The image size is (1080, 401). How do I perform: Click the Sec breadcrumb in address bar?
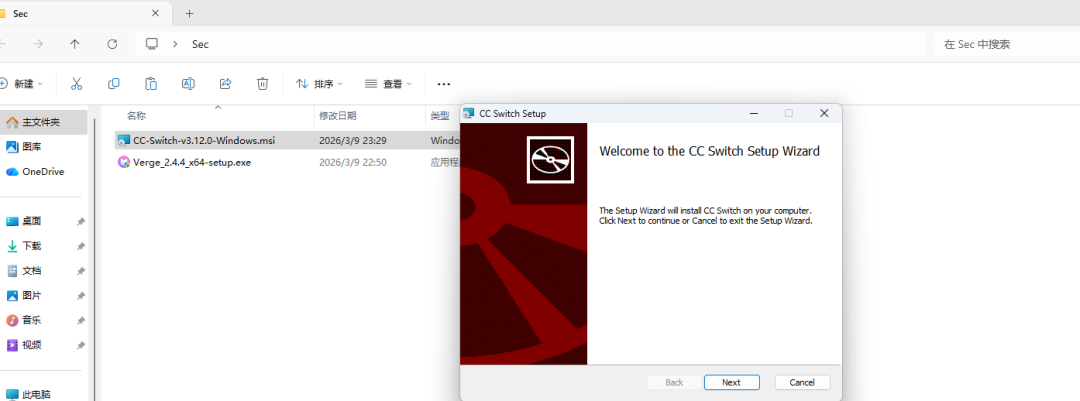(200, 44)
